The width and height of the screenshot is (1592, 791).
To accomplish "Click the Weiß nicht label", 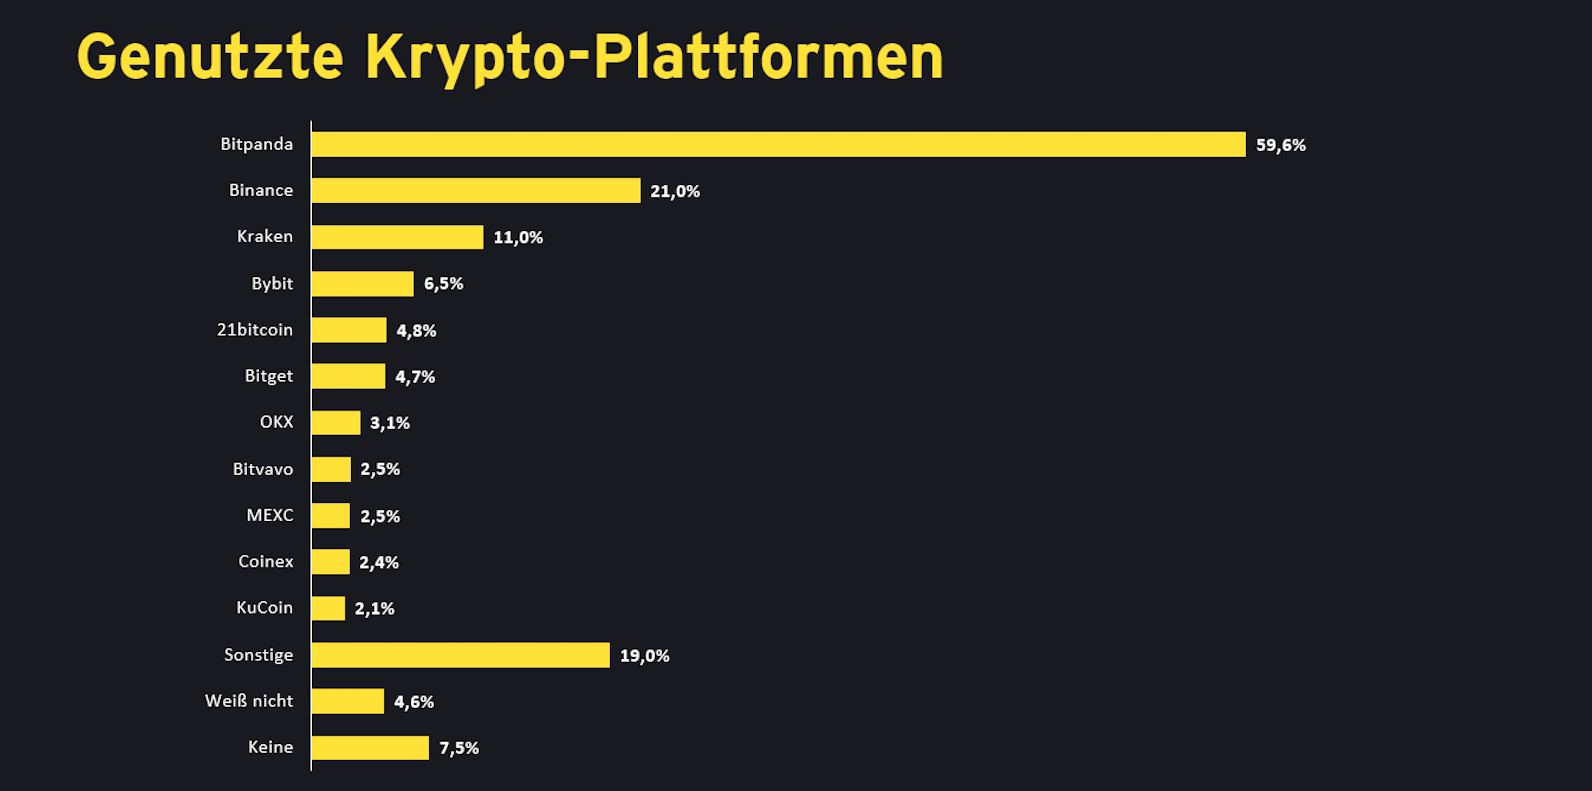I will pos(249,701).
